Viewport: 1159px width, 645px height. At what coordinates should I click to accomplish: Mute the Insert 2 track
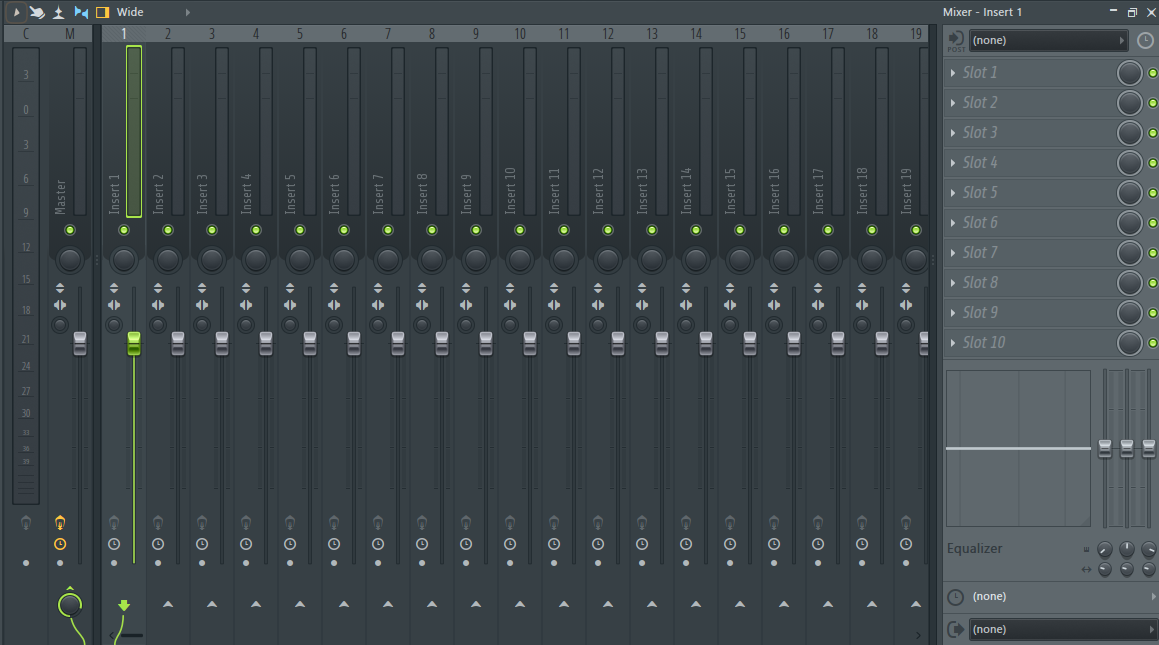[x=168, y=231]
